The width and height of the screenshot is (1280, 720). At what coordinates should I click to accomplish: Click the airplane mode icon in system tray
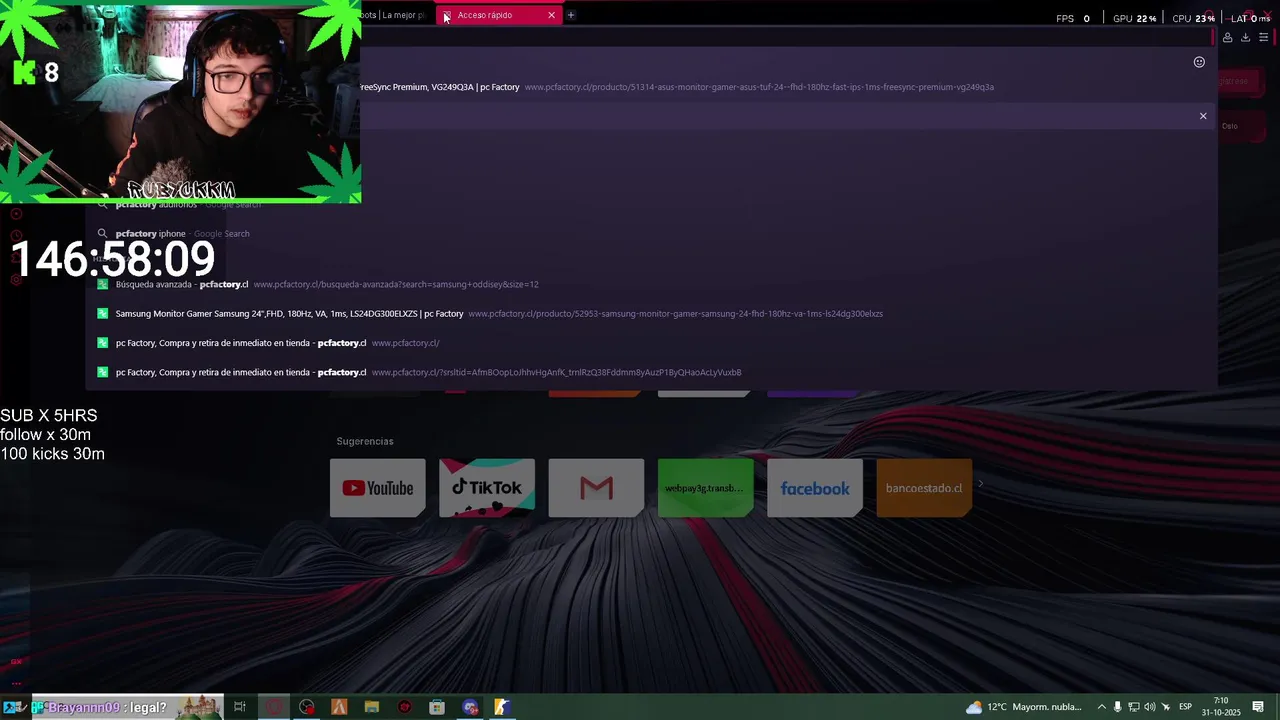tap(1165, 707)
